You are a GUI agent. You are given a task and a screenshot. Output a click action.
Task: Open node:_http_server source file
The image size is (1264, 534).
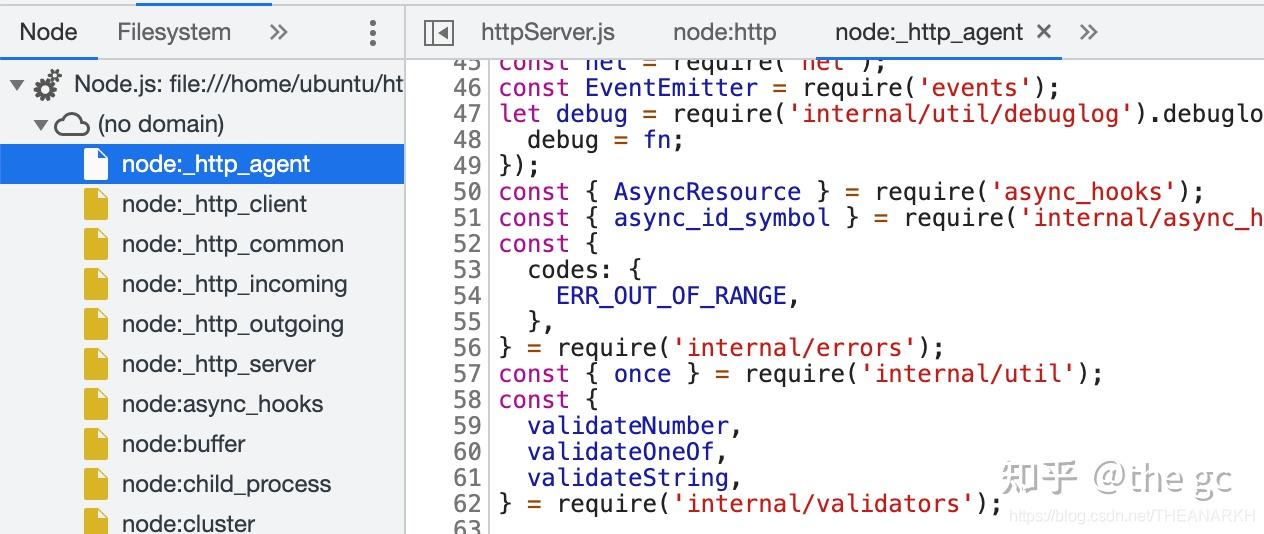[x=218, y=364]
